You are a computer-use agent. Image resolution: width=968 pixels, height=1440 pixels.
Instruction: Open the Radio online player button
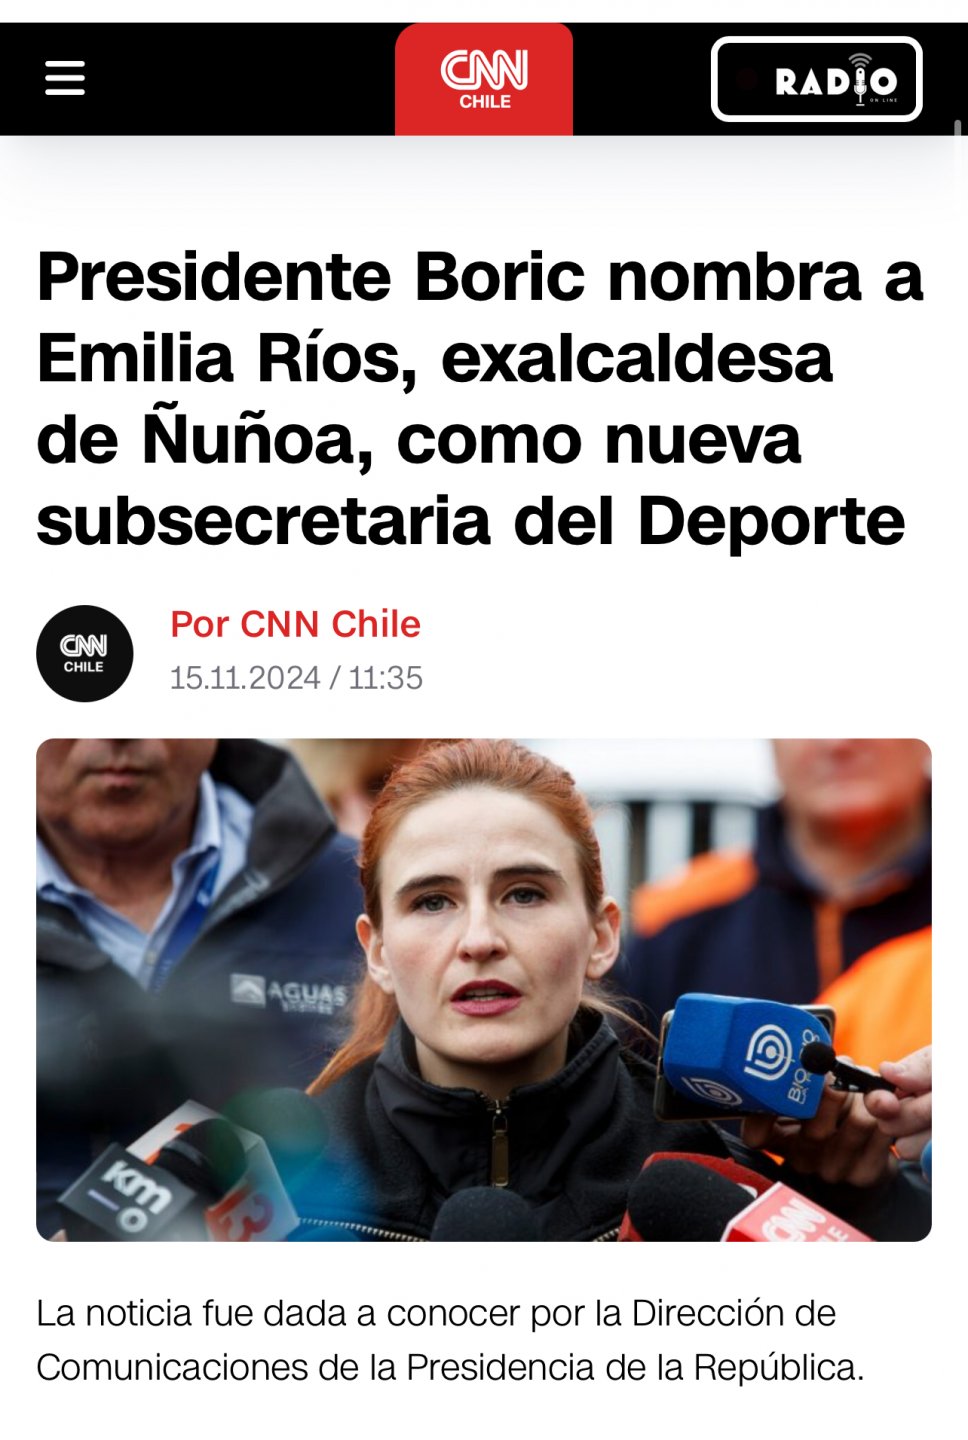tap(816, 79)
